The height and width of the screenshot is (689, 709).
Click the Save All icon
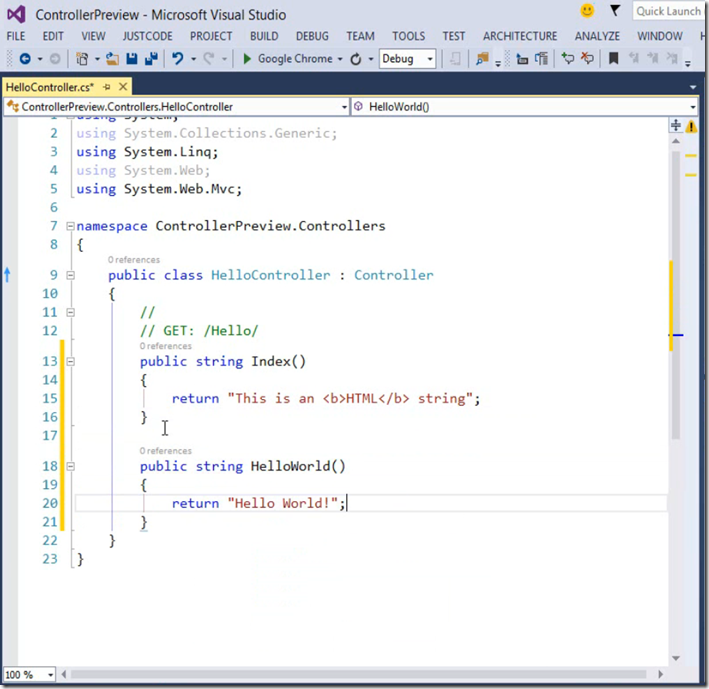[151, 59]
